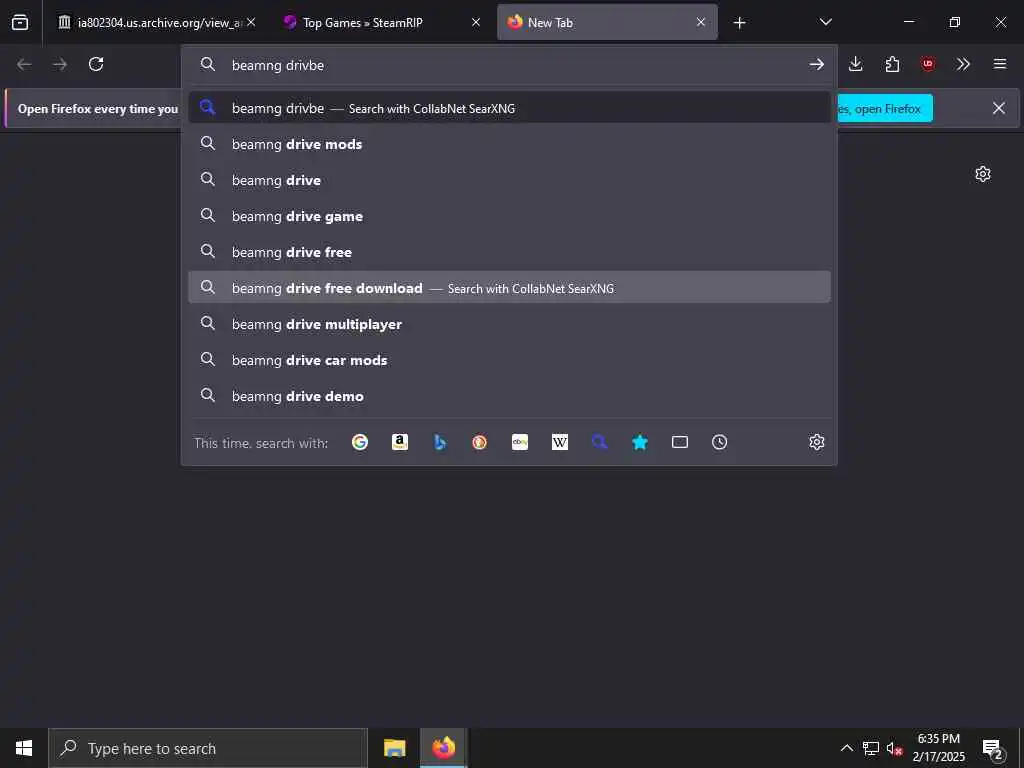The height and width of the screenshot is (768, 1024).
Task: Open clock showing 6:35 PM
Action: click(938, 748)
